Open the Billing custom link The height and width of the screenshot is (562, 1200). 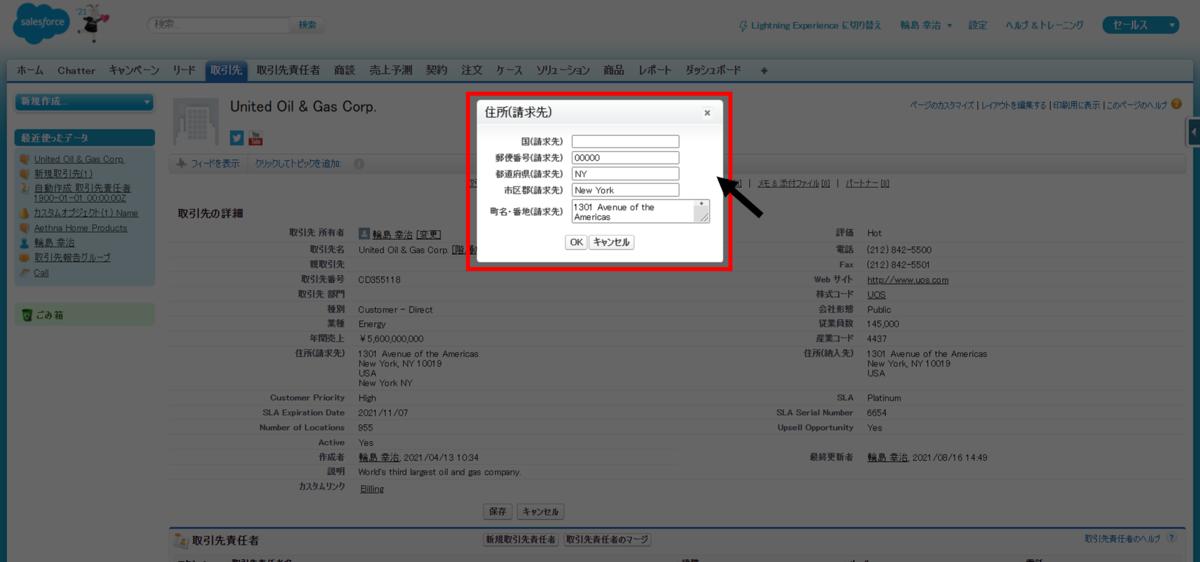(372, 489)
